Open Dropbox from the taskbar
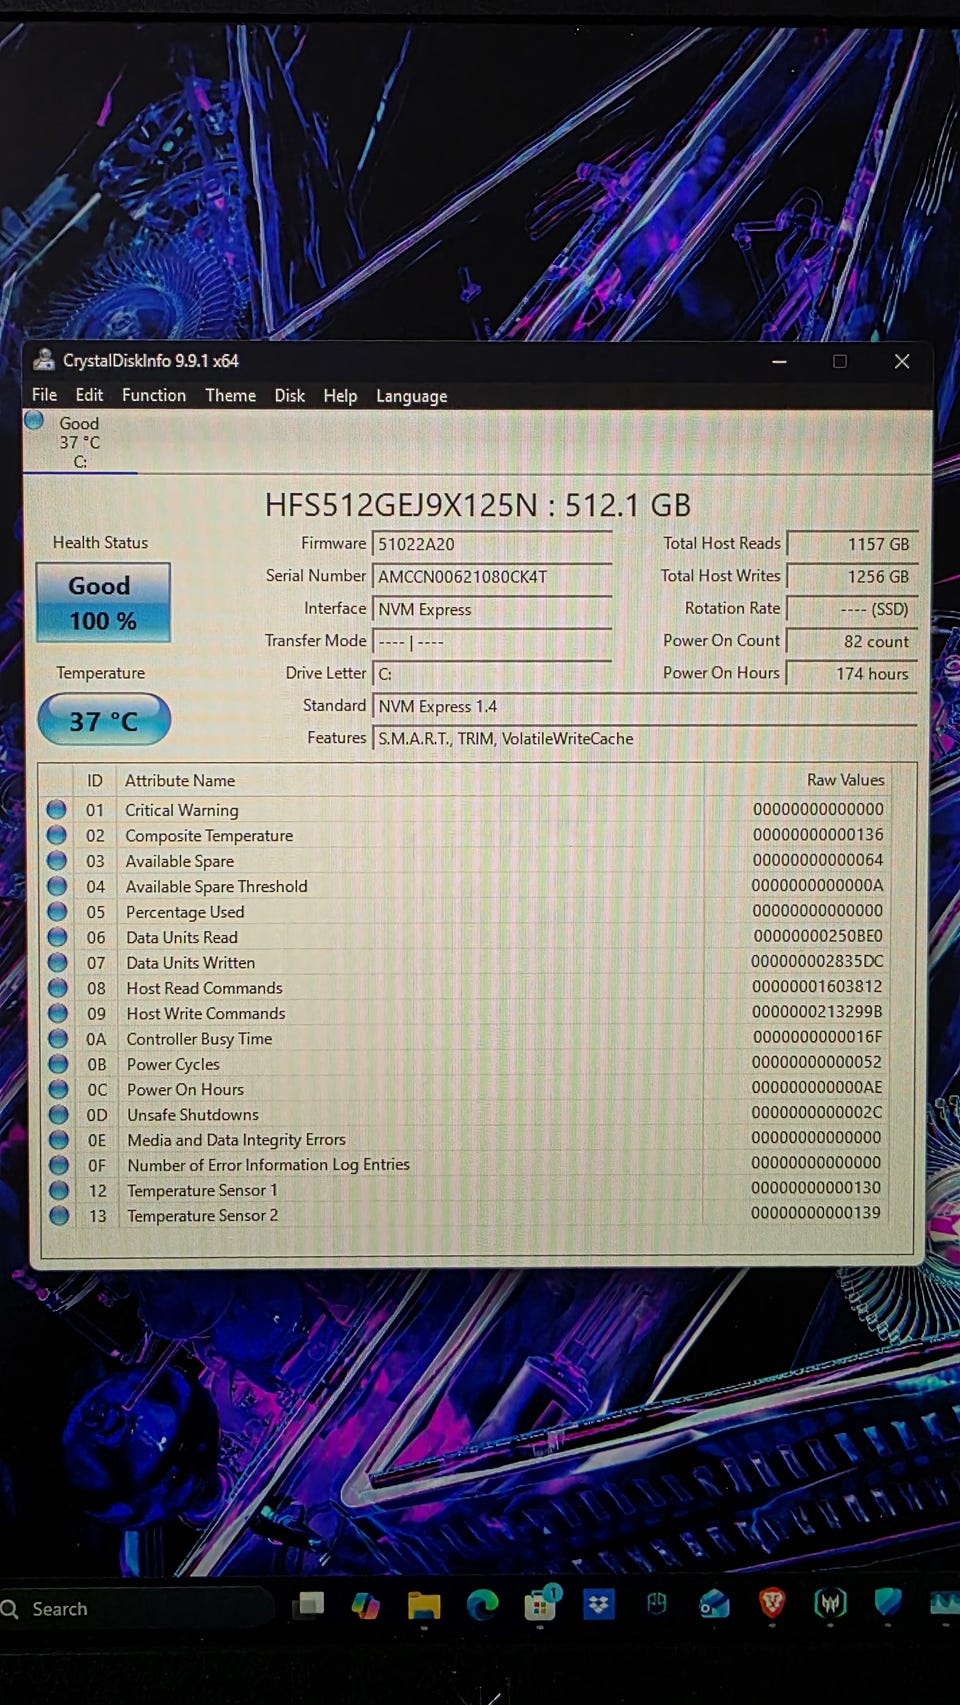The width and height of the screenshot is (960, 1705). pos(599,1605)
